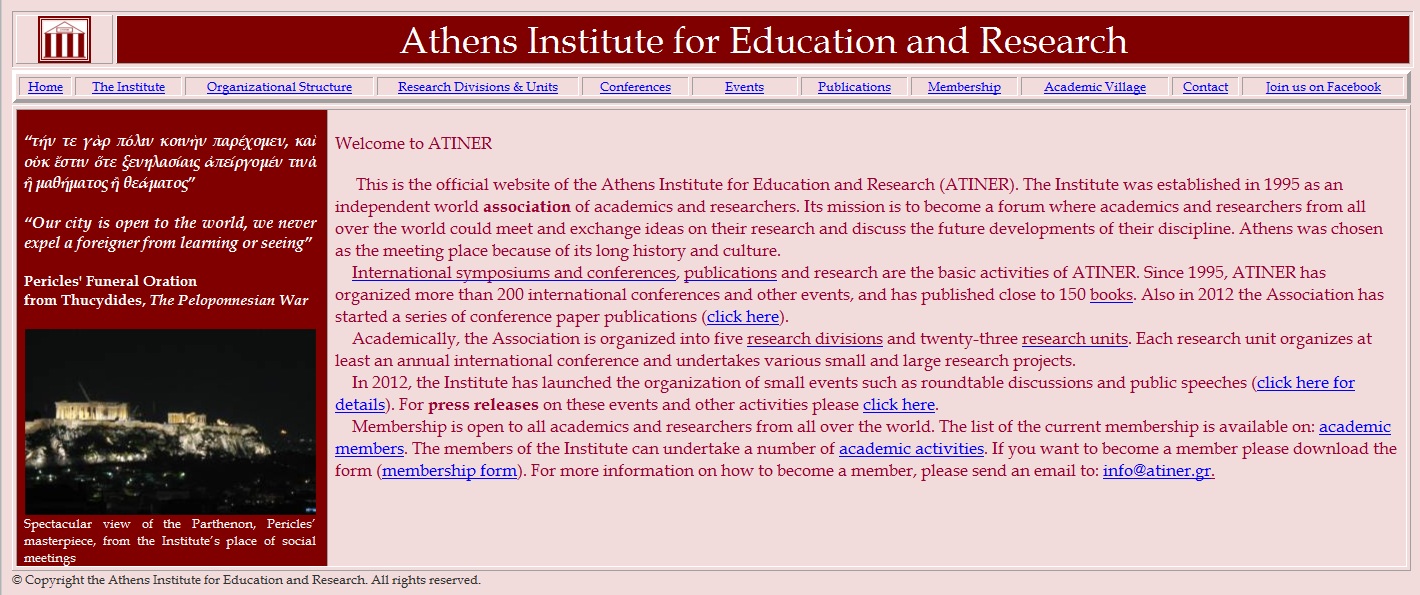This screenshot has height=595, width=1420.
Task: Download the membership form link
Action: click(450, 471)
